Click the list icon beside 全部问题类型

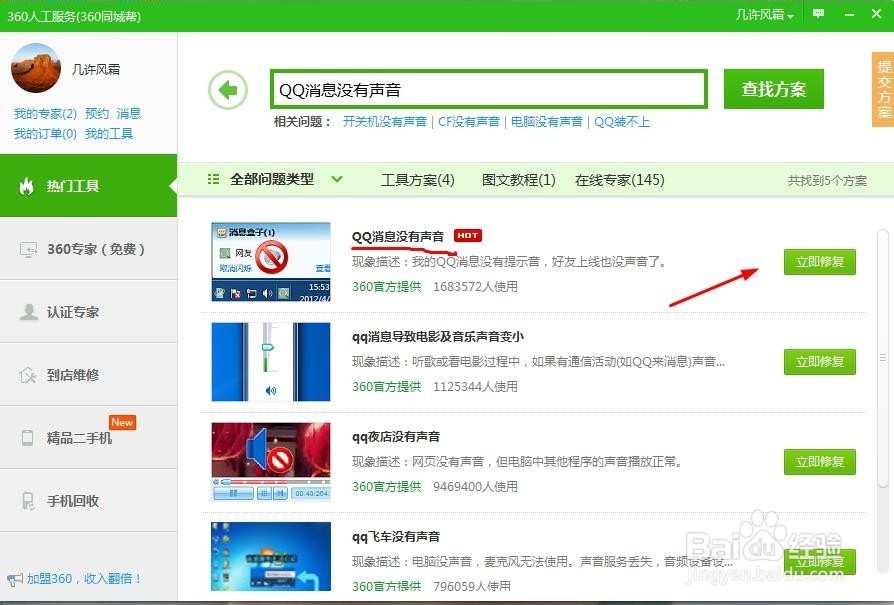(213, 179)
